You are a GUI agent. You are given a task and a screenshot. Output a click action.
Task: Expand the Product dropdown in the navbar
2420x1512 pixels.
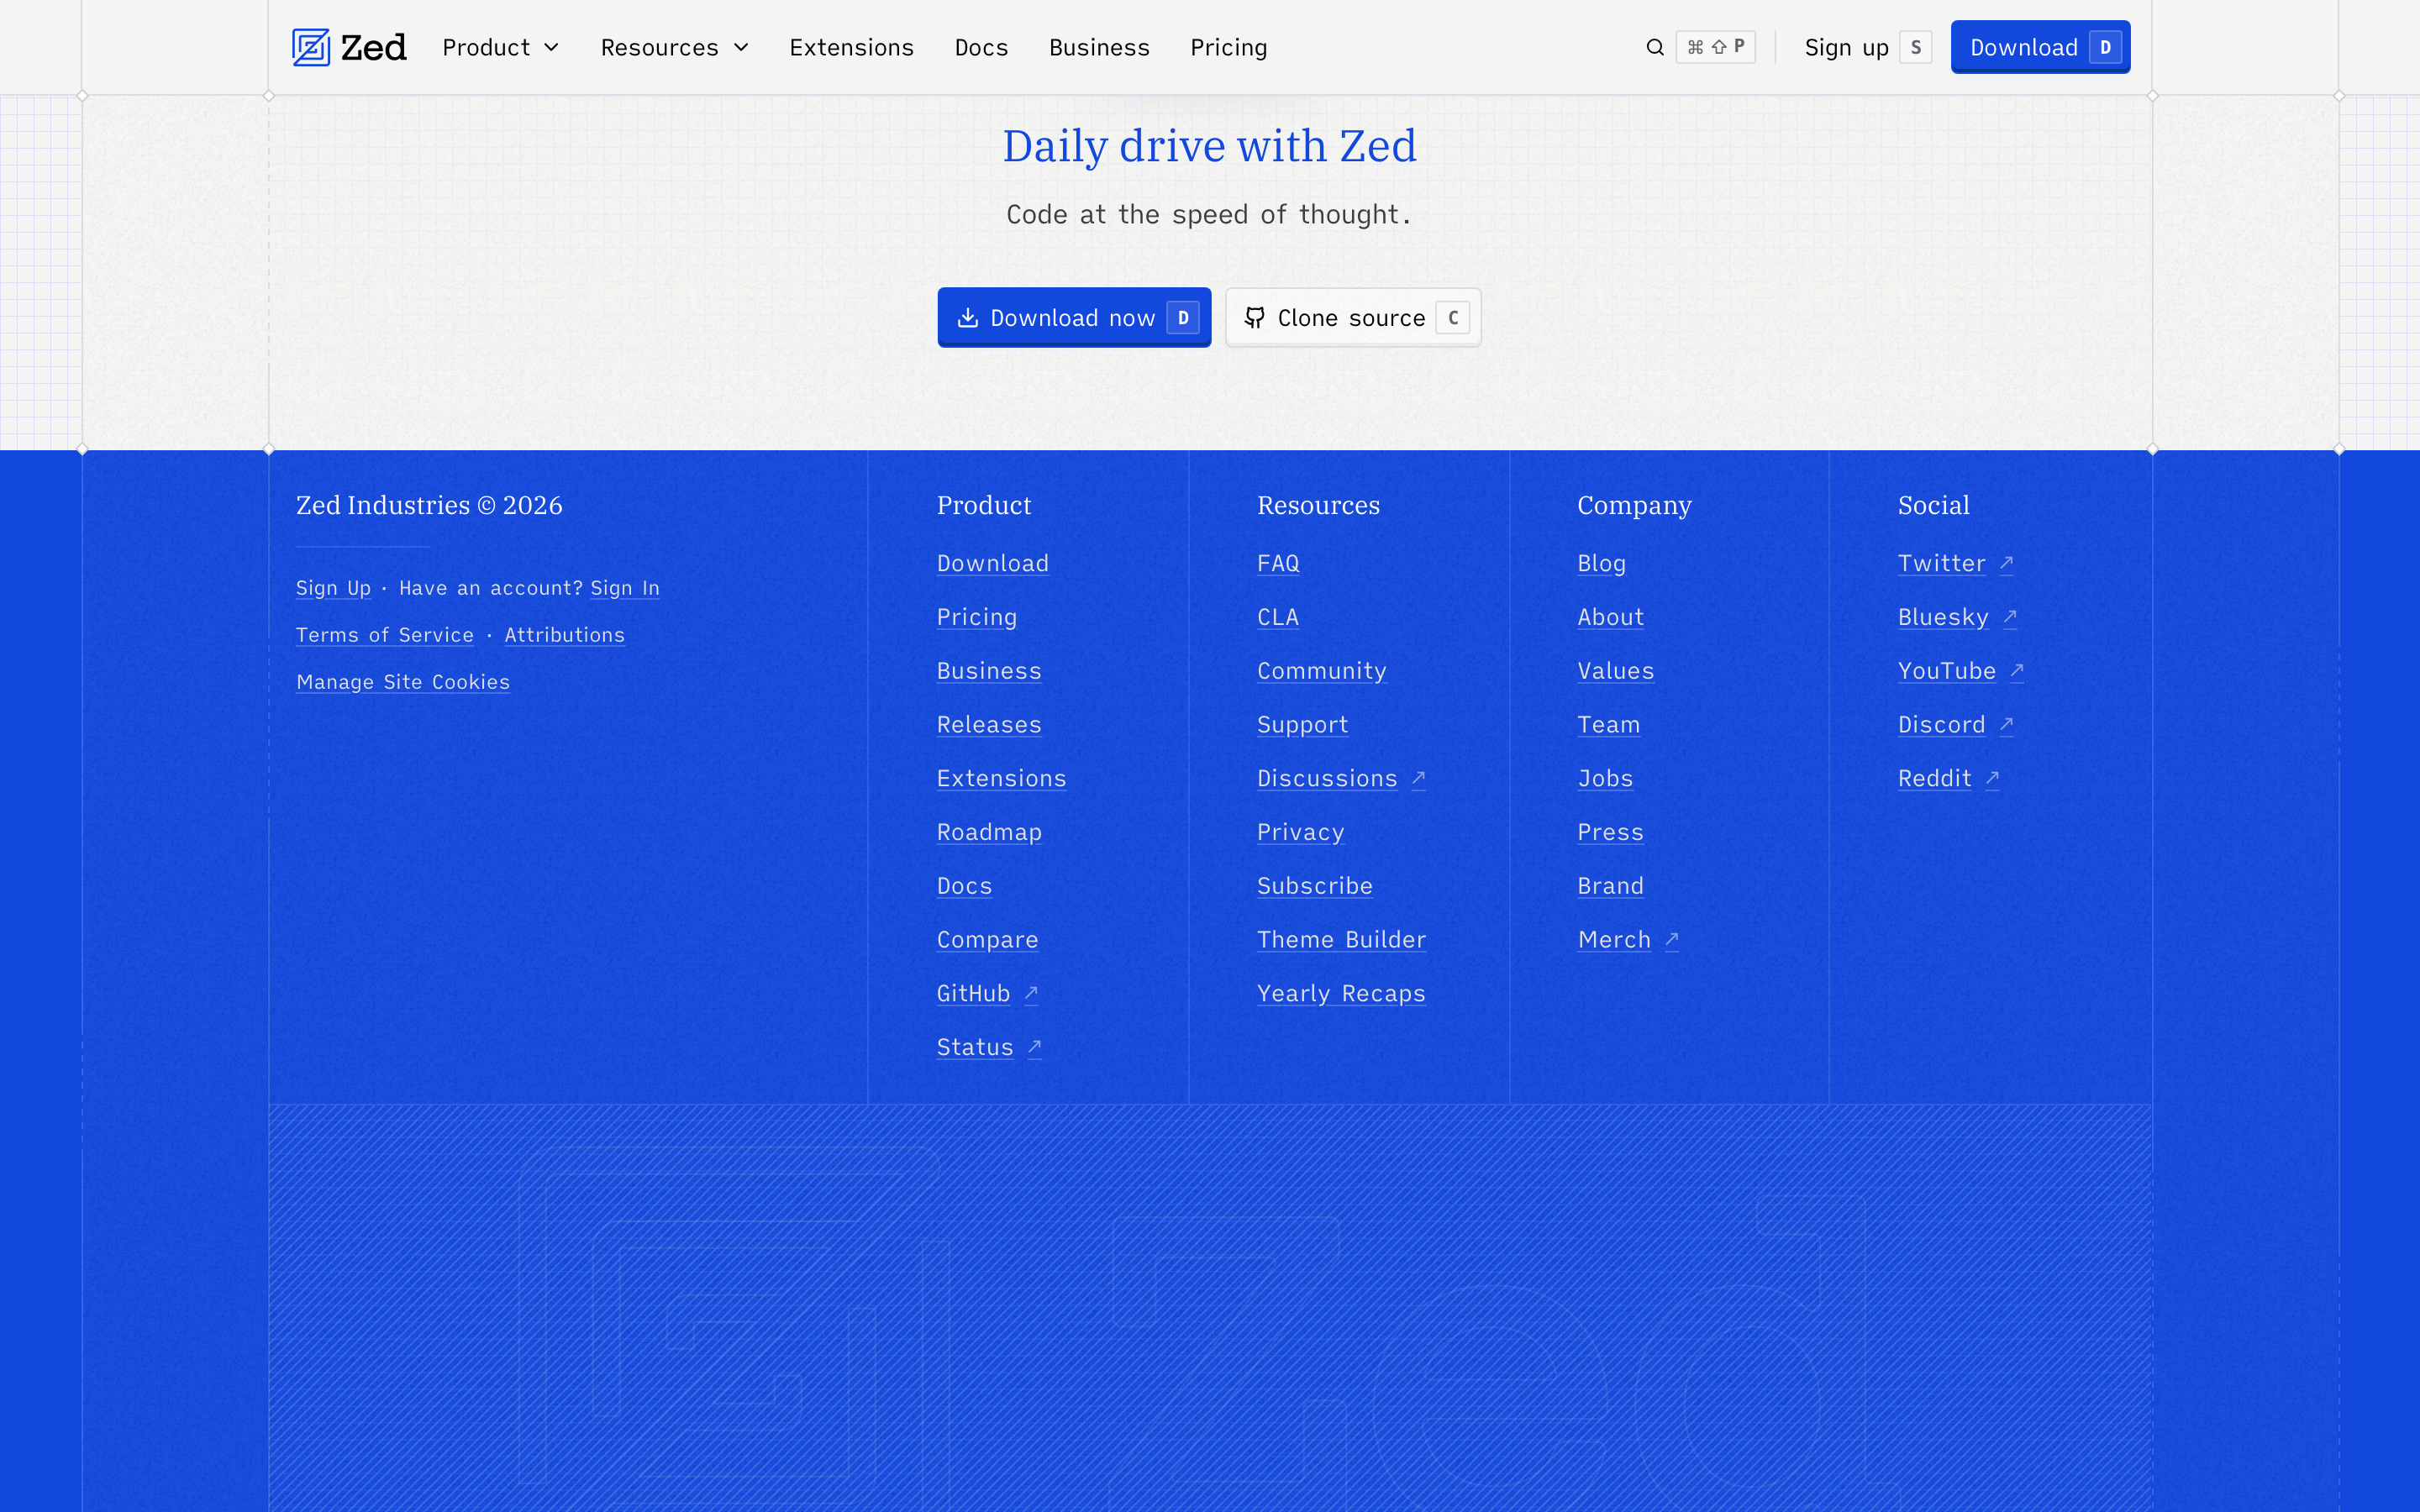click(x=501, y=47)
